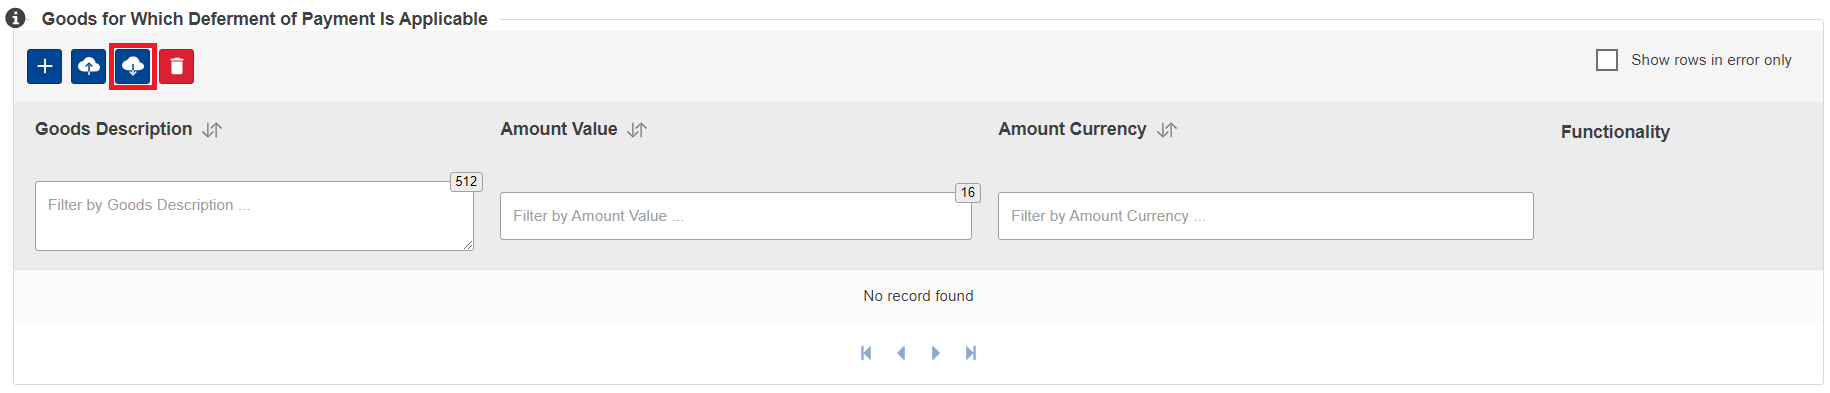This screenshot has width=1830, height=393.
Task: Sort by Goods Description column
Action: [x=212, y=130]
